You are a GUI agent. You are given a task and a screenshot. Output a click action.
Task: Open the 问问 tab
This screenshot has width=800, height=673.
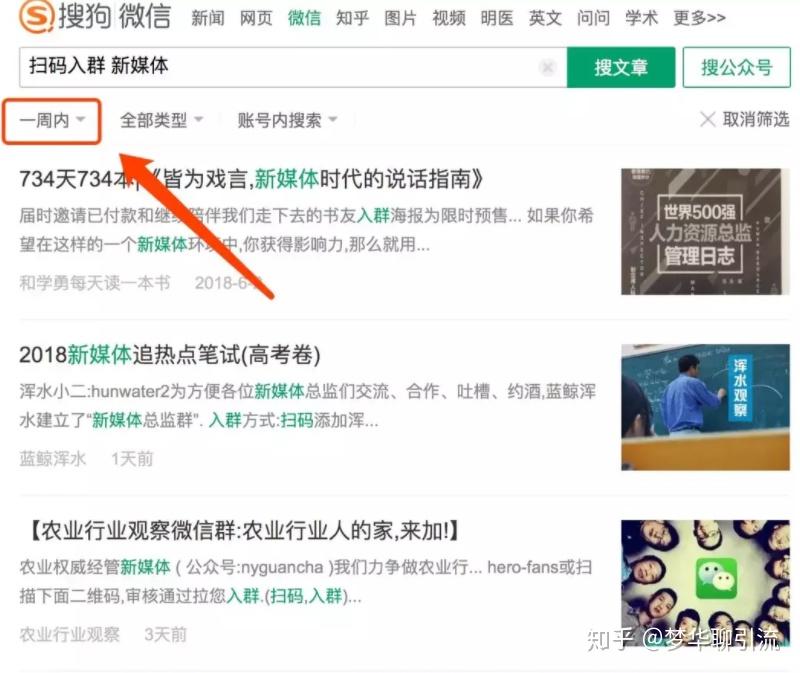point(593,18)
